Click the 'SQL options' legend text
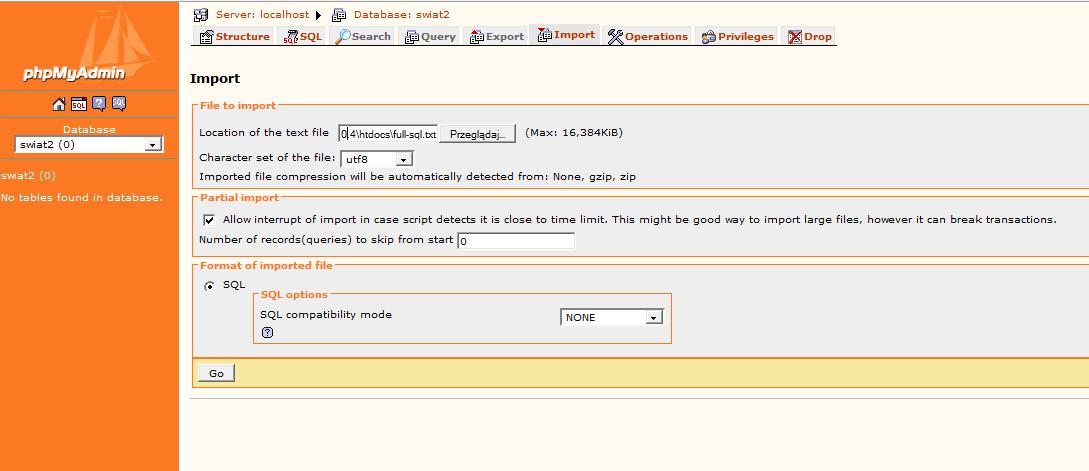The height and width of the screenshot is (471, 1089). coord(294,295)
